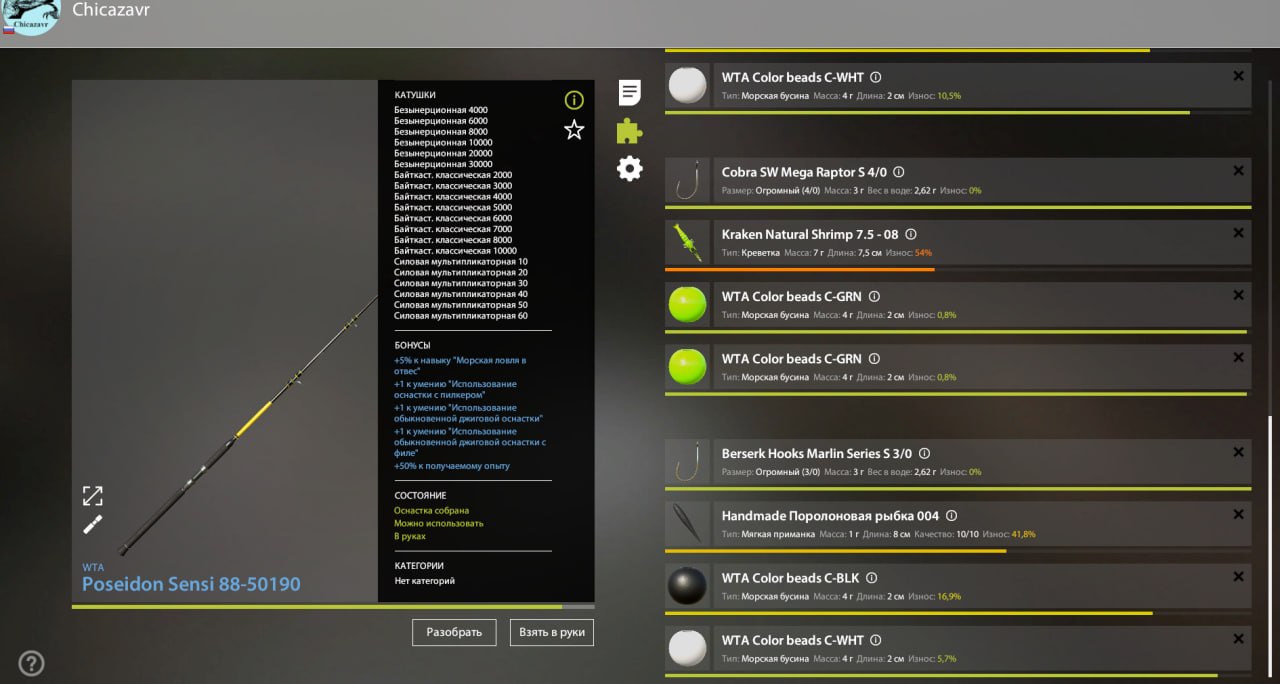Show info for C-WHT bead with 5,7% wear
Screen dimensions: 1280x684
pos(875,640)
